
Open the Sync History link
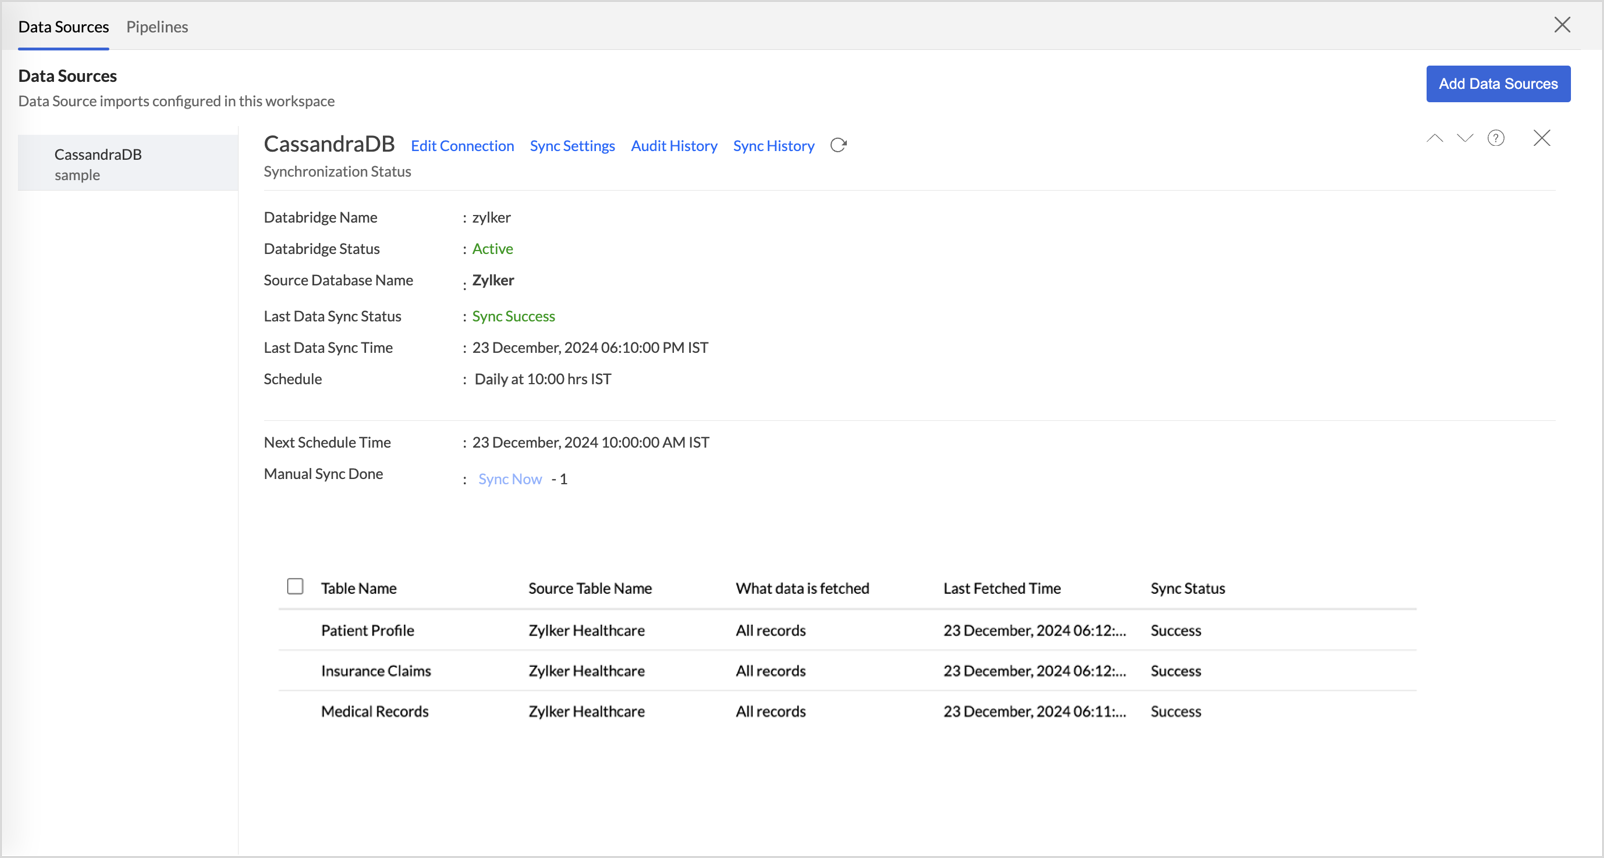773,146
